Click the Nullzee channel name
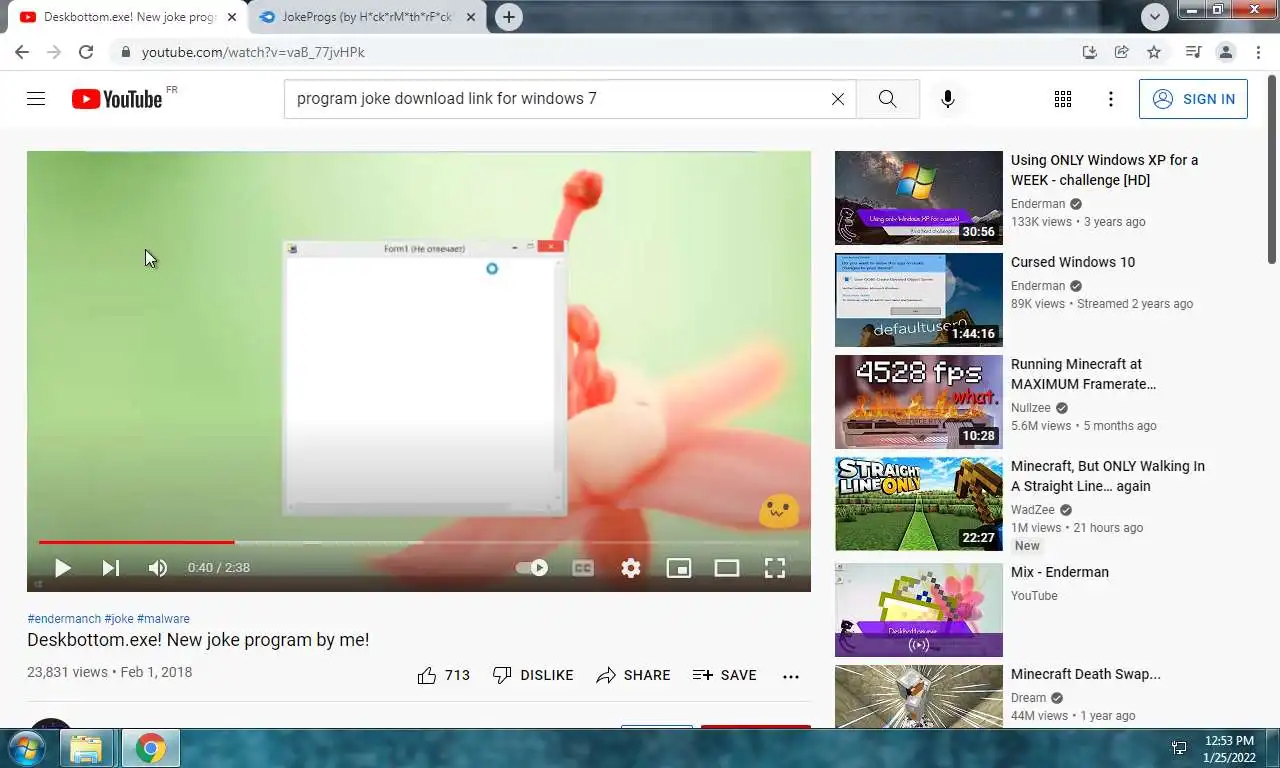 [x=1031, y=408]
